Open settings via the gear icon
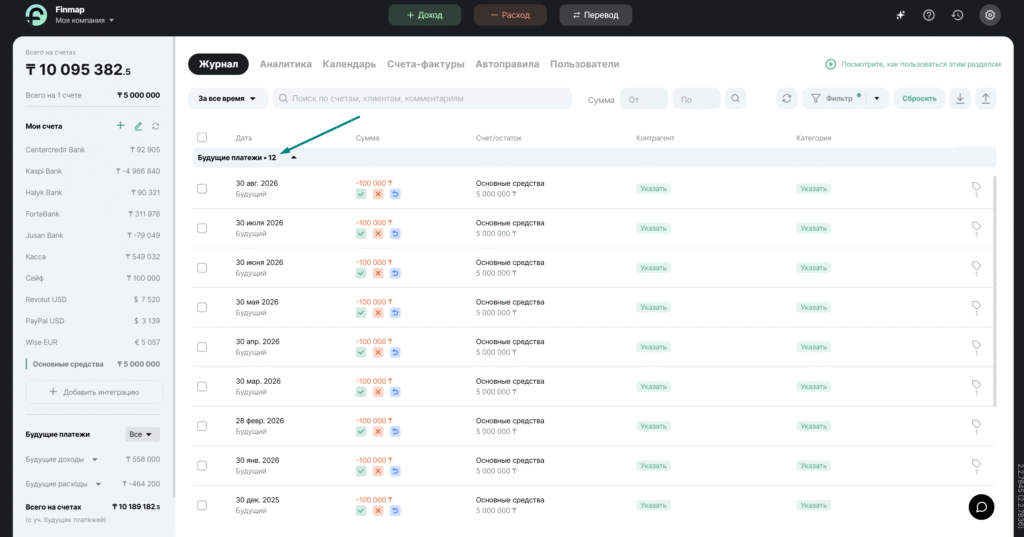The image size is (1024, 537). point(989,15)
